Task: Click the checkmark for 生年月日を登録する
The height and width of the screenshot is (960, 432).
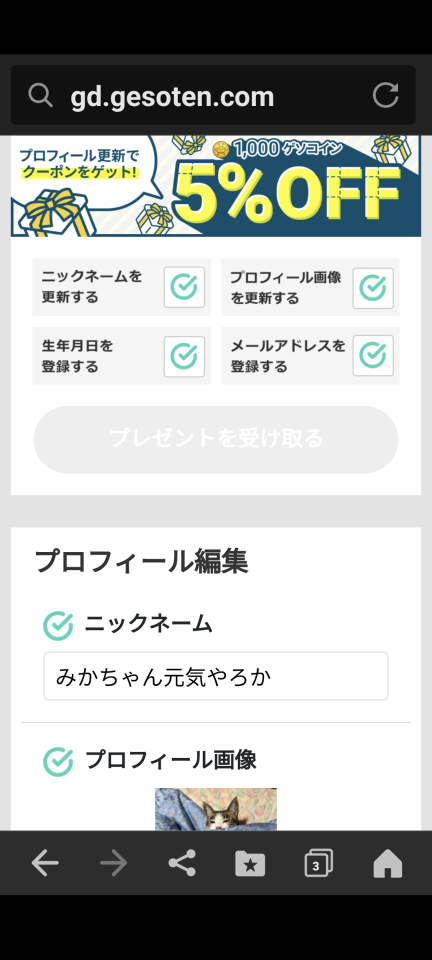Action: pyautogui.click(x=184, y=356)
